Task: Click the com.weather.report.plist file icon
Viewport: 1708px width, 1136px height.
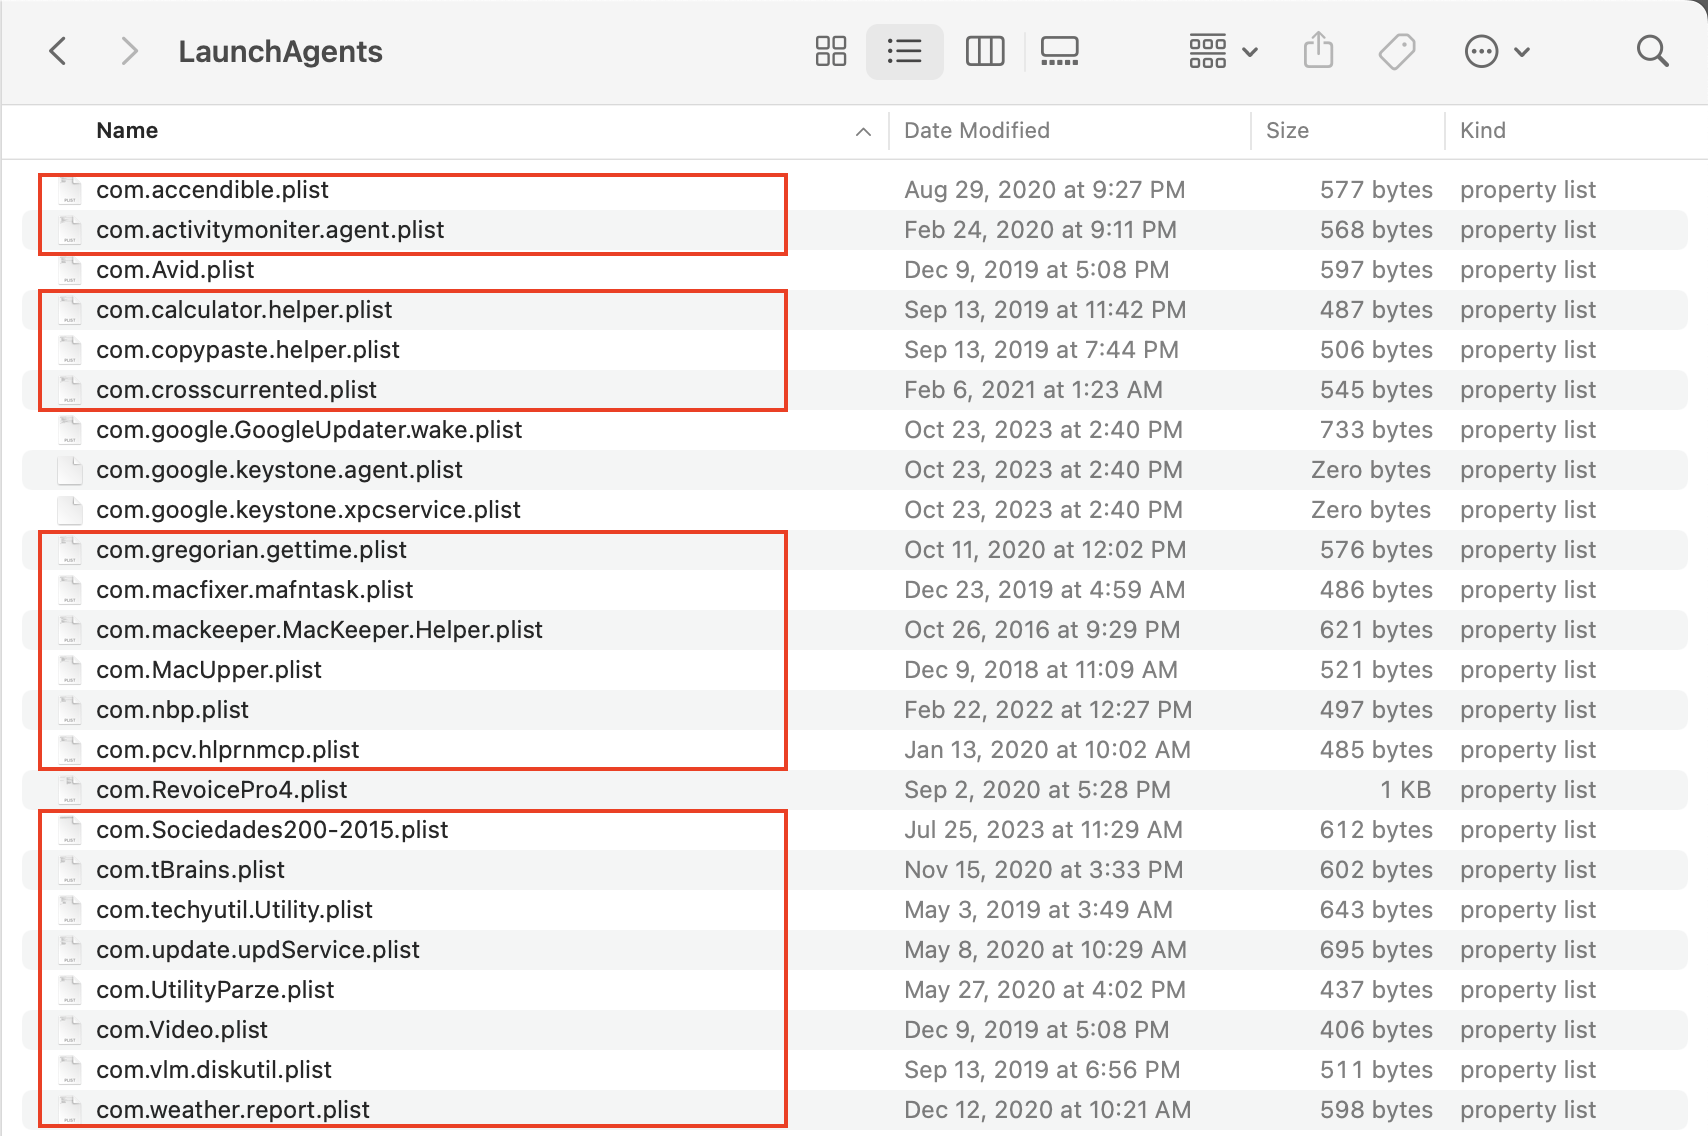Action: 70,1110
